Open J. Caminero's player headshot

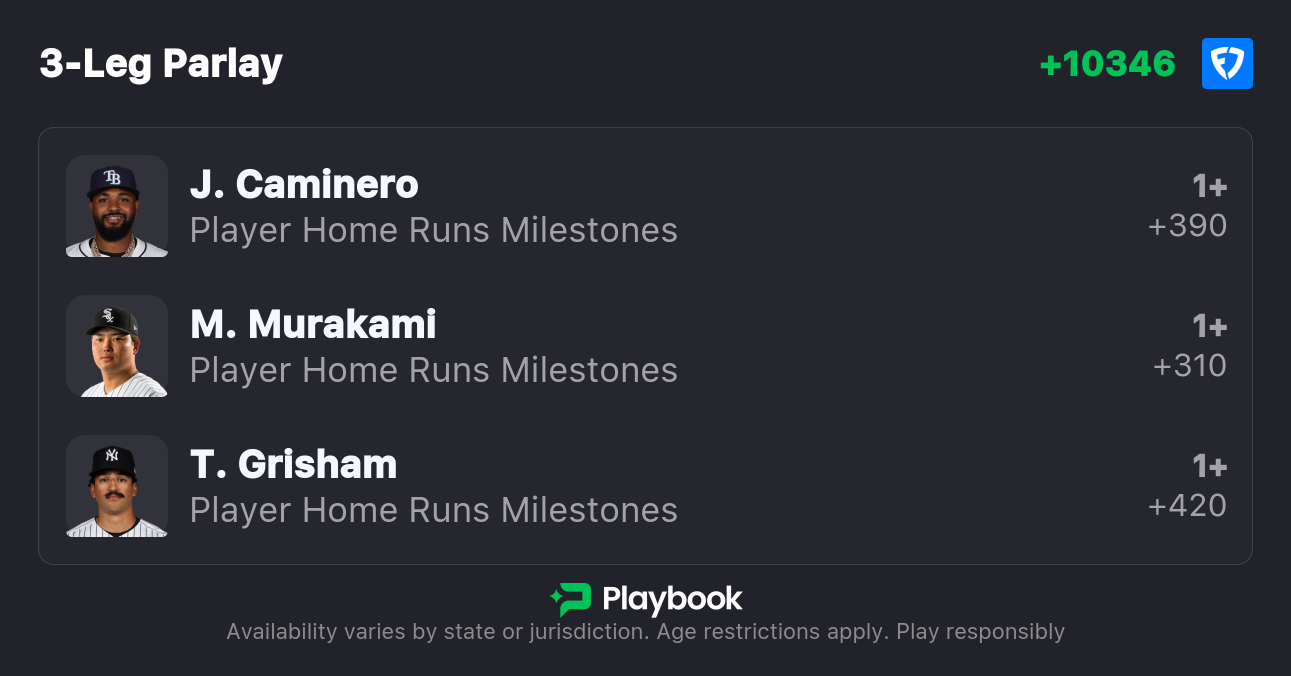click(117, 206)
